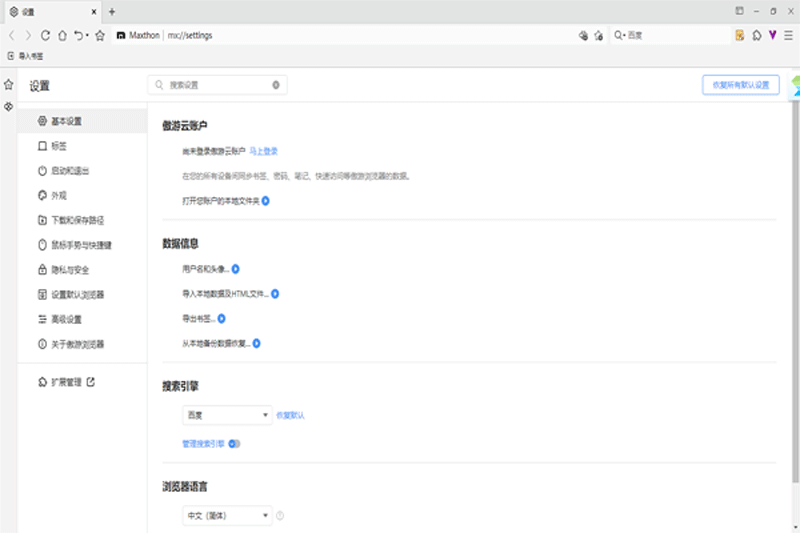Open the new tab plus button
This screenshot has height=533, width=800.
(112, 11)
